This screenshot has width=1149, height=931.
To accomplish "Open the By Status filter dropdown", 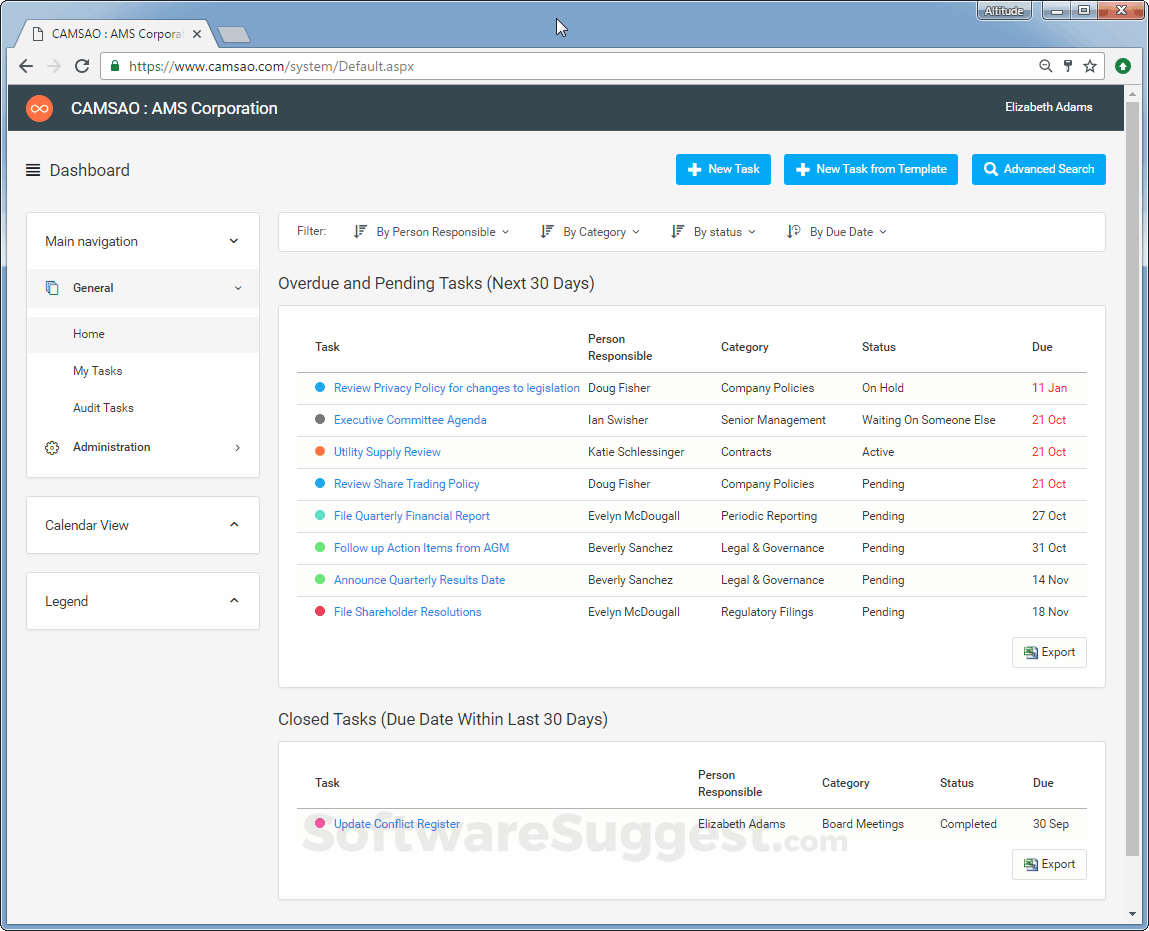I will click(713, 231).
